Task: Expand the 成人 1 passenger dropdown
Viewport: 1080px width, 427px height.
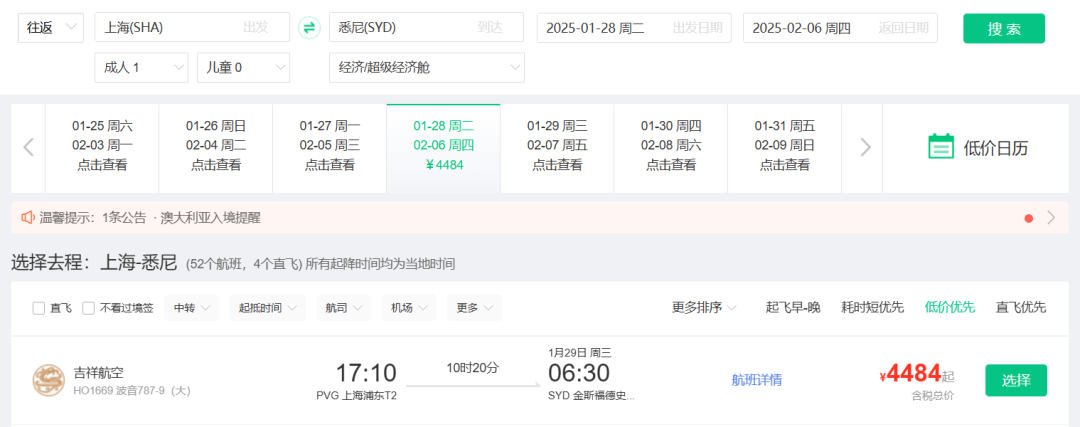Action: point(140,68)
